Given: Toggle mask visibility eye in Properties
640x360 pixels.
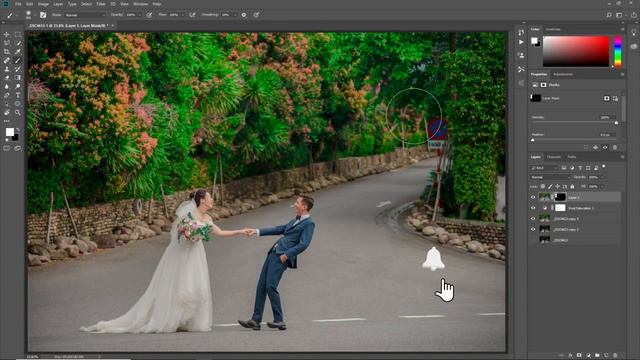Looking at the screenshot, I should 605,147.
